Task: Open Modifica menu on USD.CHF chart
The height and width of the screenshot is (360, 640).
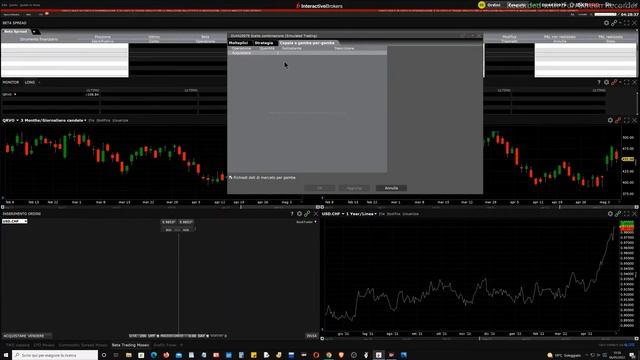Action: pyautogui.click(x=393, y=213)
